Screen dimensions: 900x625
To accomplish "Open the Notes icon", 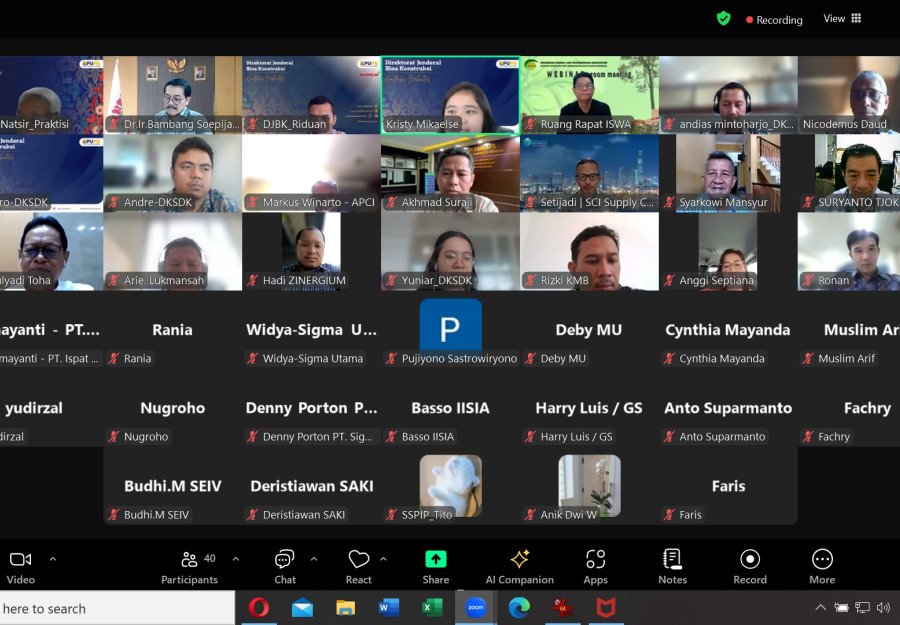I will tap(672, 558).
